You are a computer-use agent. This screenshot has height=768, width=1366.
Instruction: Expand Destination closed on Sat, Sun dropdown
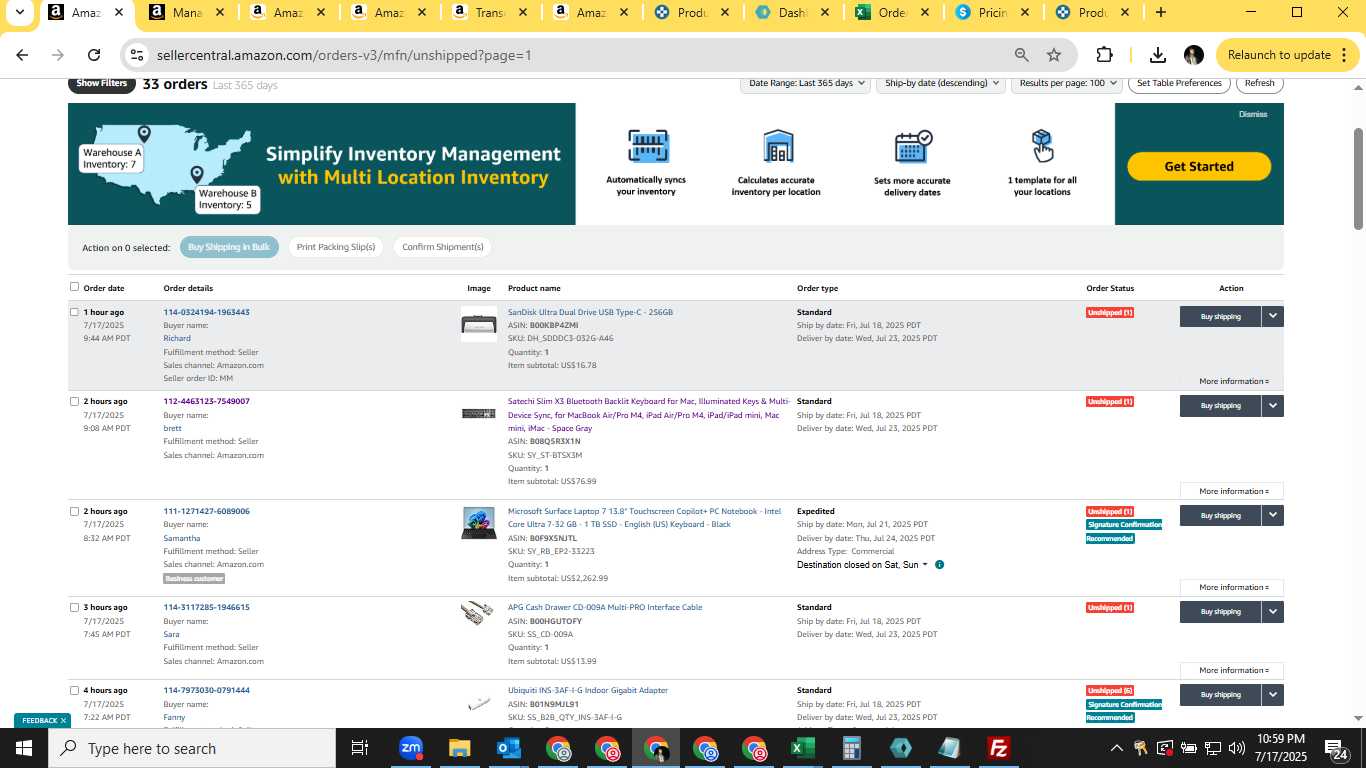coord(862,565)
